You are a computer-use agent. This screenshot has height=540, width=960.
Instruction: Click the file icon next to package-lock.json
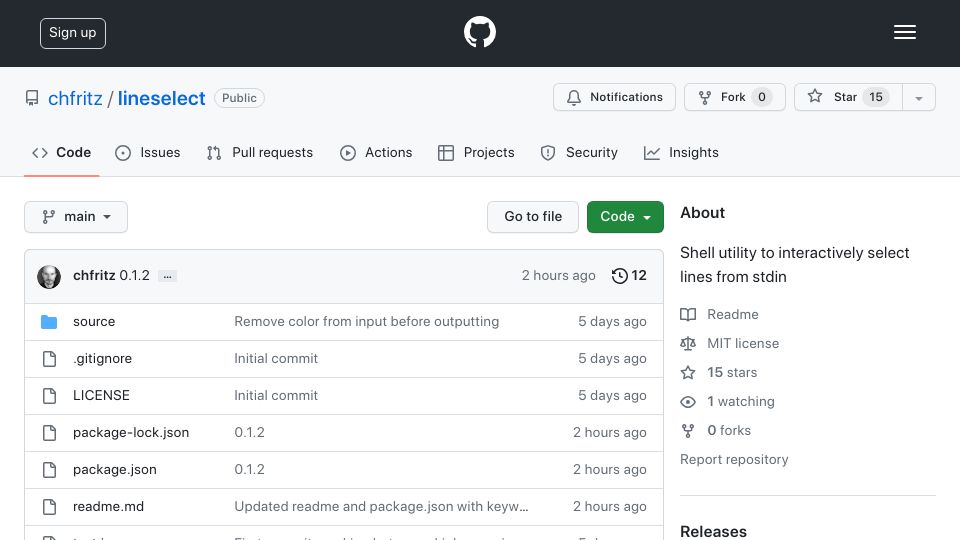click(50, 433)
